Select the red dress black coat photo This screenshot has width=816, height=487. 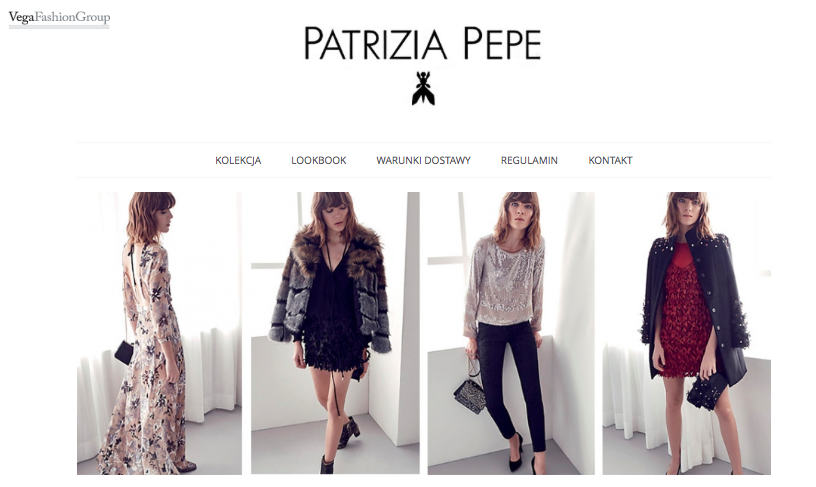point(686,333)
